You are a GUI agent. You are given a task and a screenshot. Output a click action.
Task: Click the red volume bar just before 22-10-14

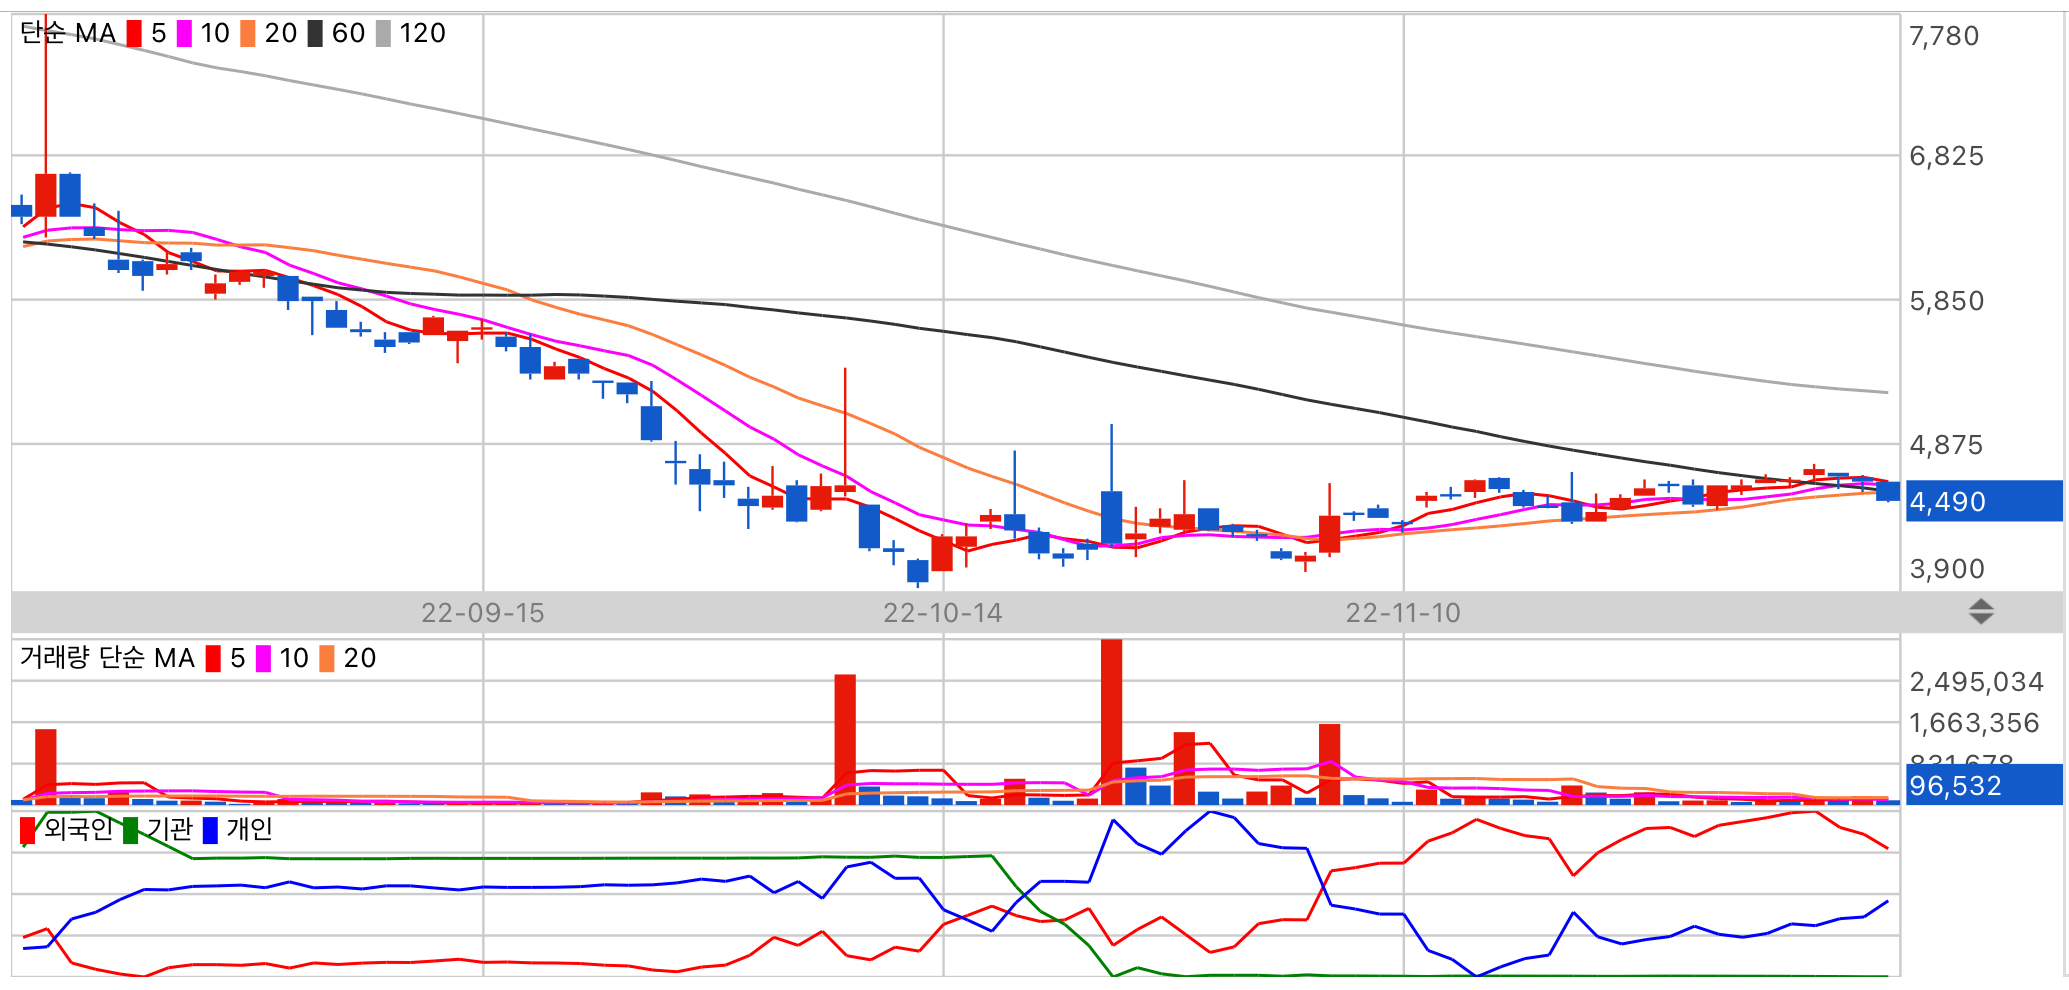(x=845, y=740)
